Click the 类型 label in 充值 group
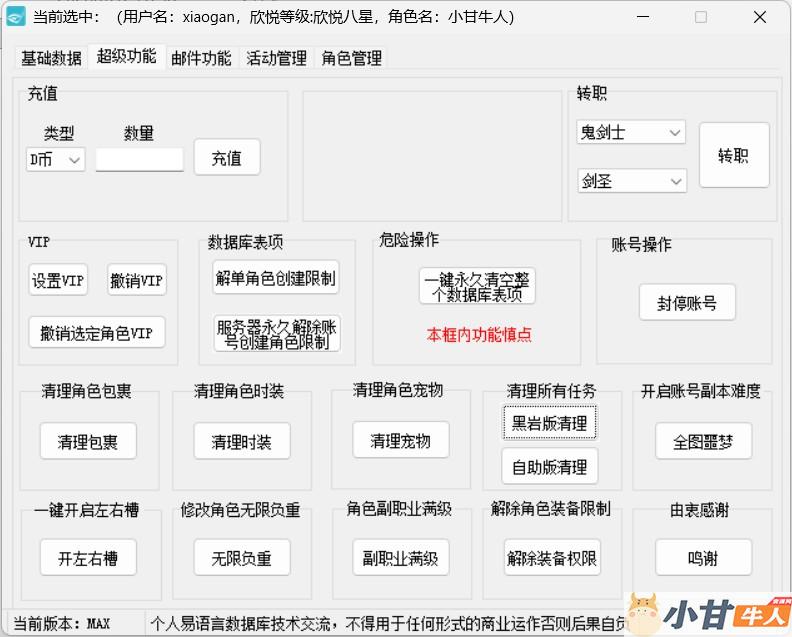The height and width of the screenshot is (637, 792). click(59, 133)
